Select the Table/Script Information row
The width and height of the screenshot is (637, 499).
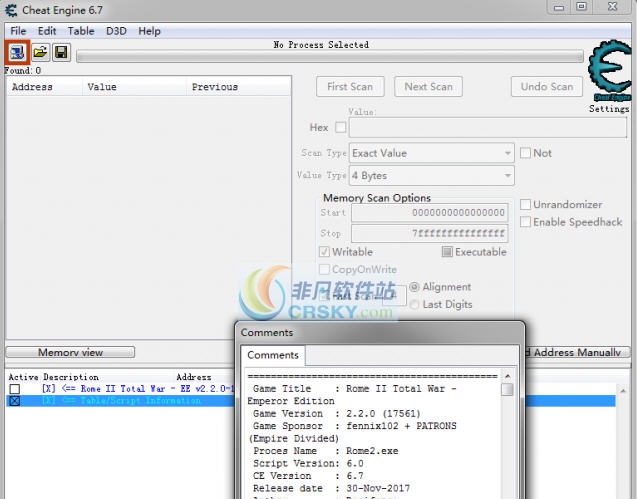pos(121,401)
